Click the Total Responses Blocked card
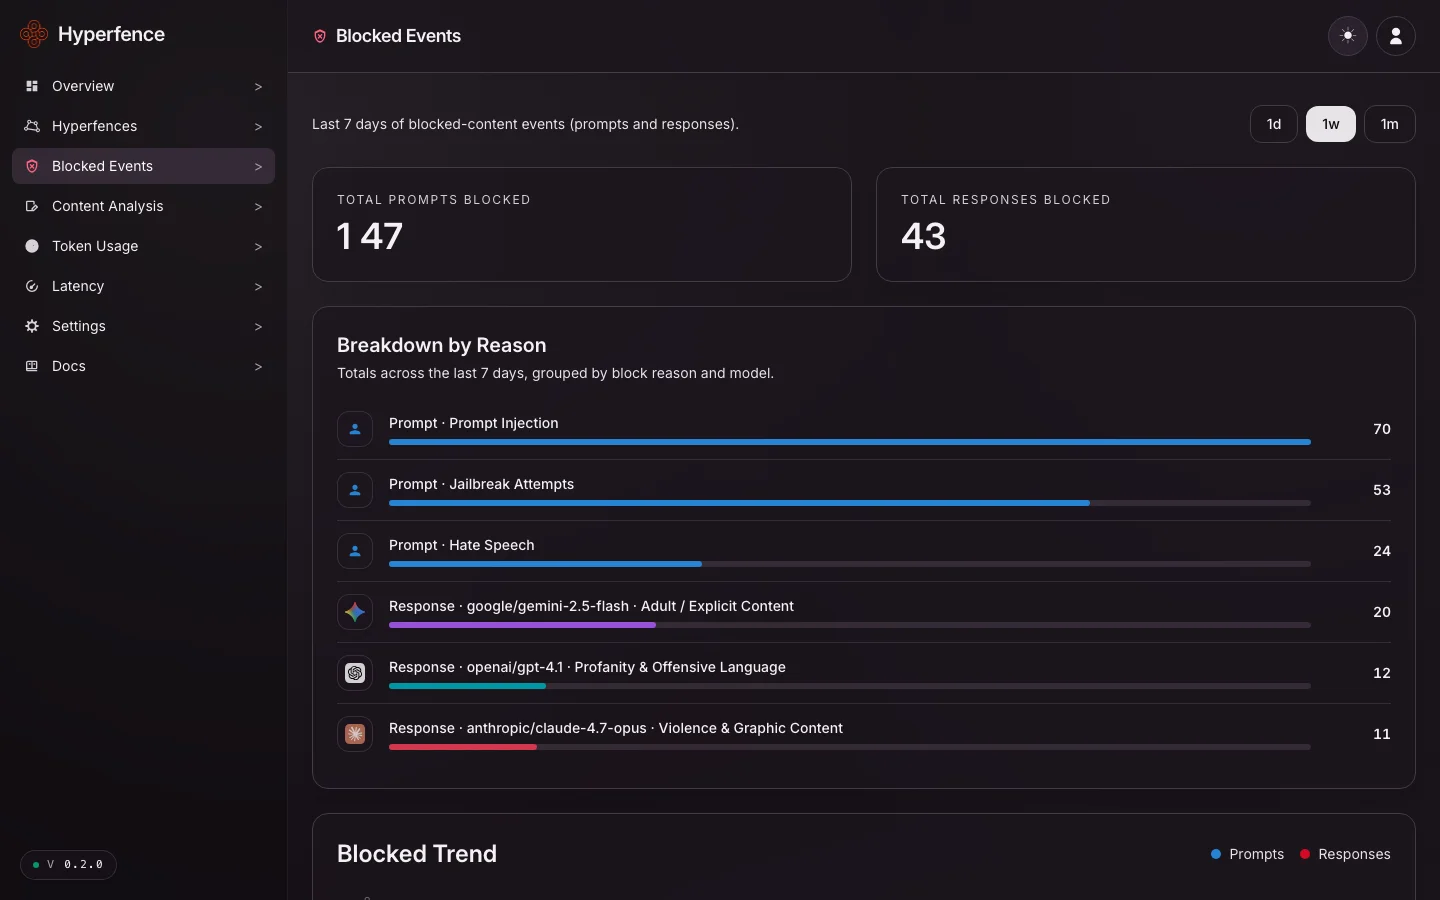 click(1146, 224)
